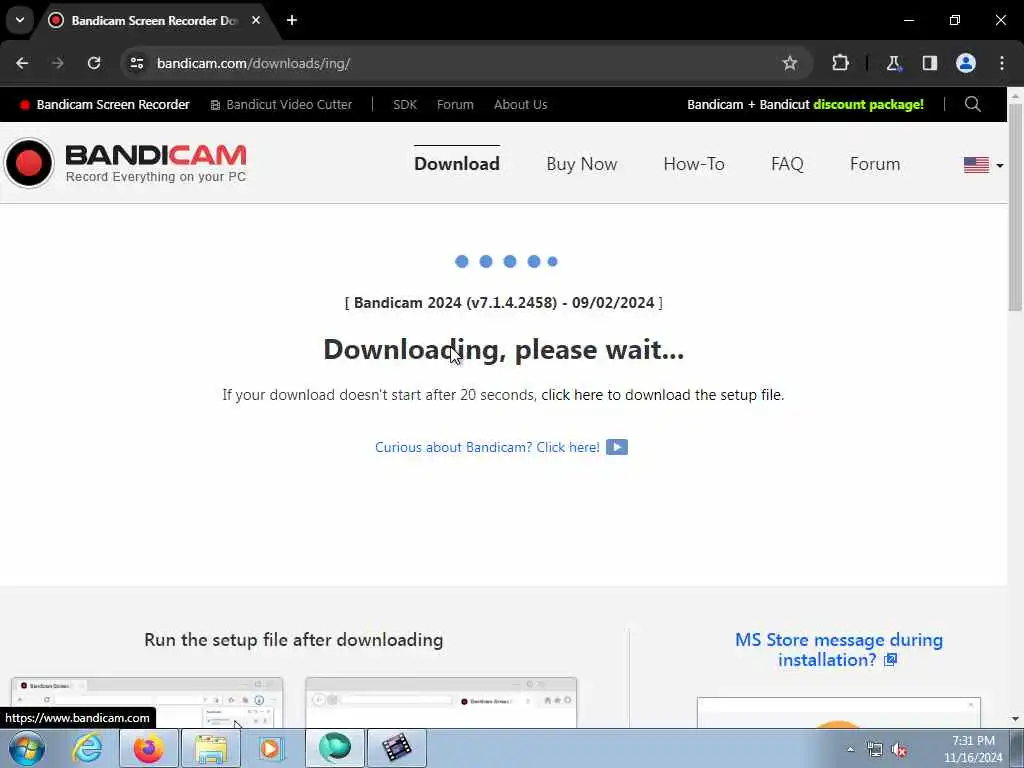Show hidden system tray icons arrow
The image size is (1024, 768).
(850, 750)
